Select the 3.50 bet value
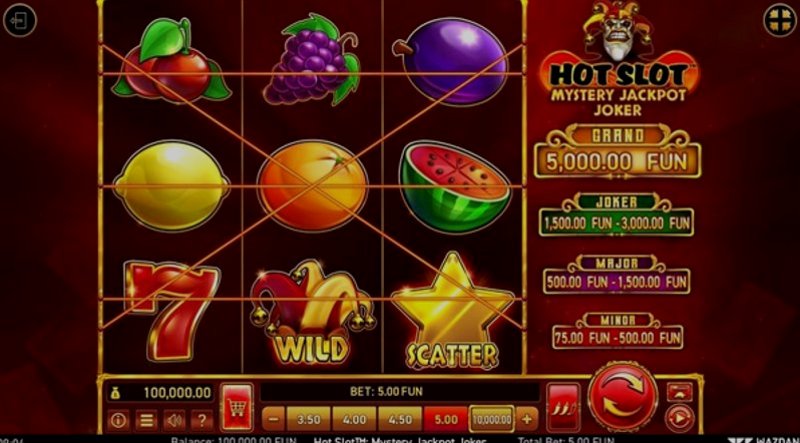 point(309,419)
